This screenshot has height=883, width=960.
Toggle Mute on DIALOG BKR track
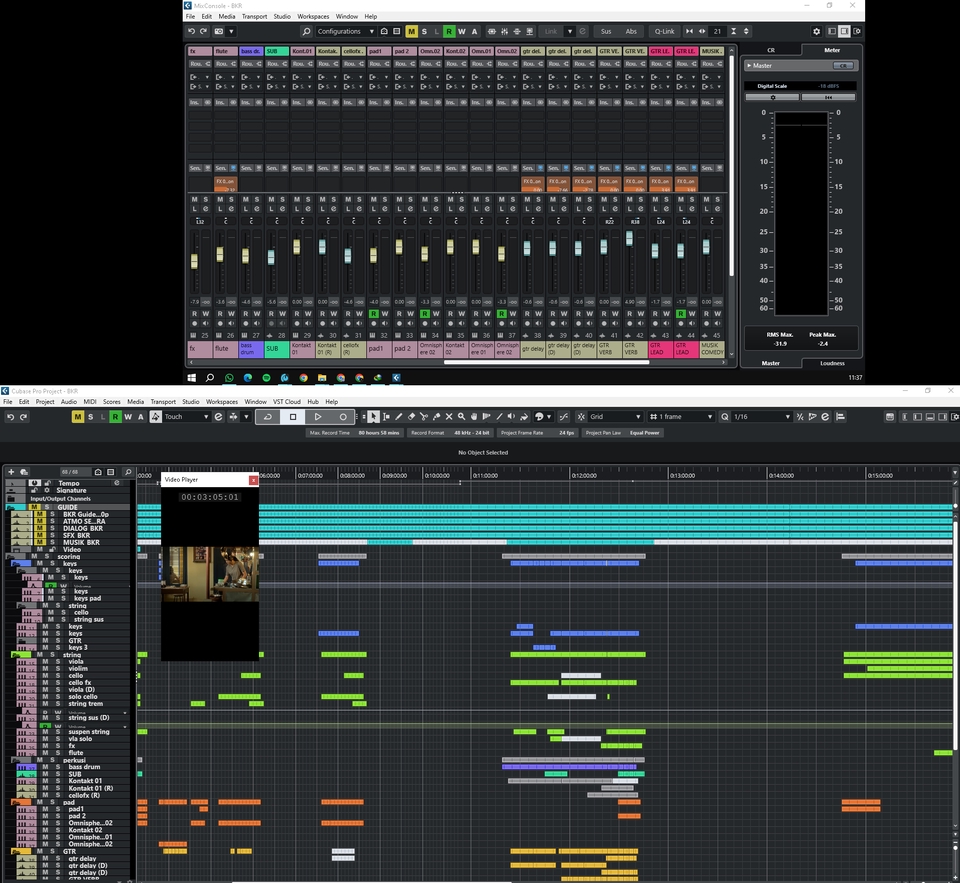coord(40,528)
